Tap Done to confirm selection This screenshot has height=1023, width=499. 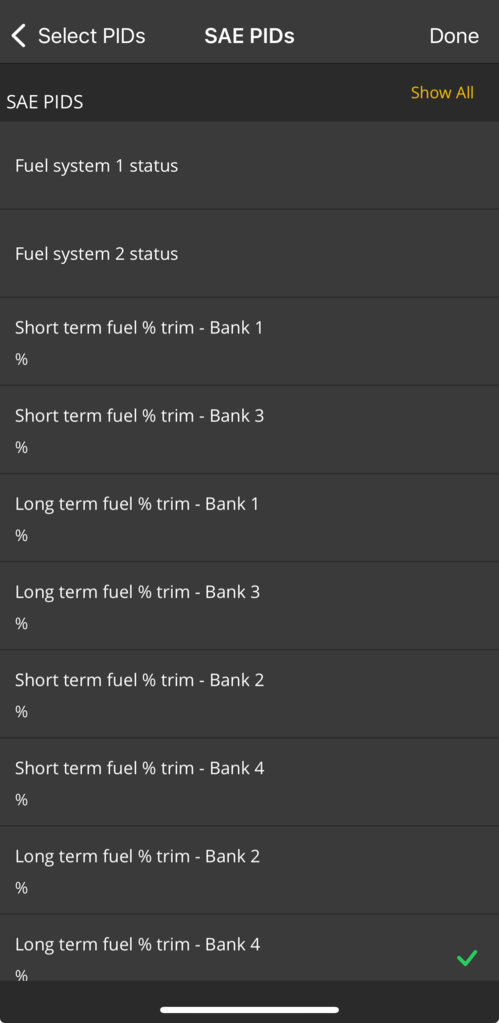point(454,36)
